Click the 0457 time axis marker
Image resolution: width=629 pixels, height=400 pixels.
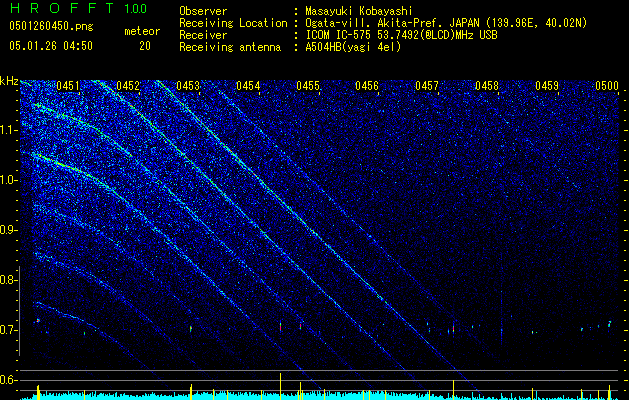pos(427,86)
